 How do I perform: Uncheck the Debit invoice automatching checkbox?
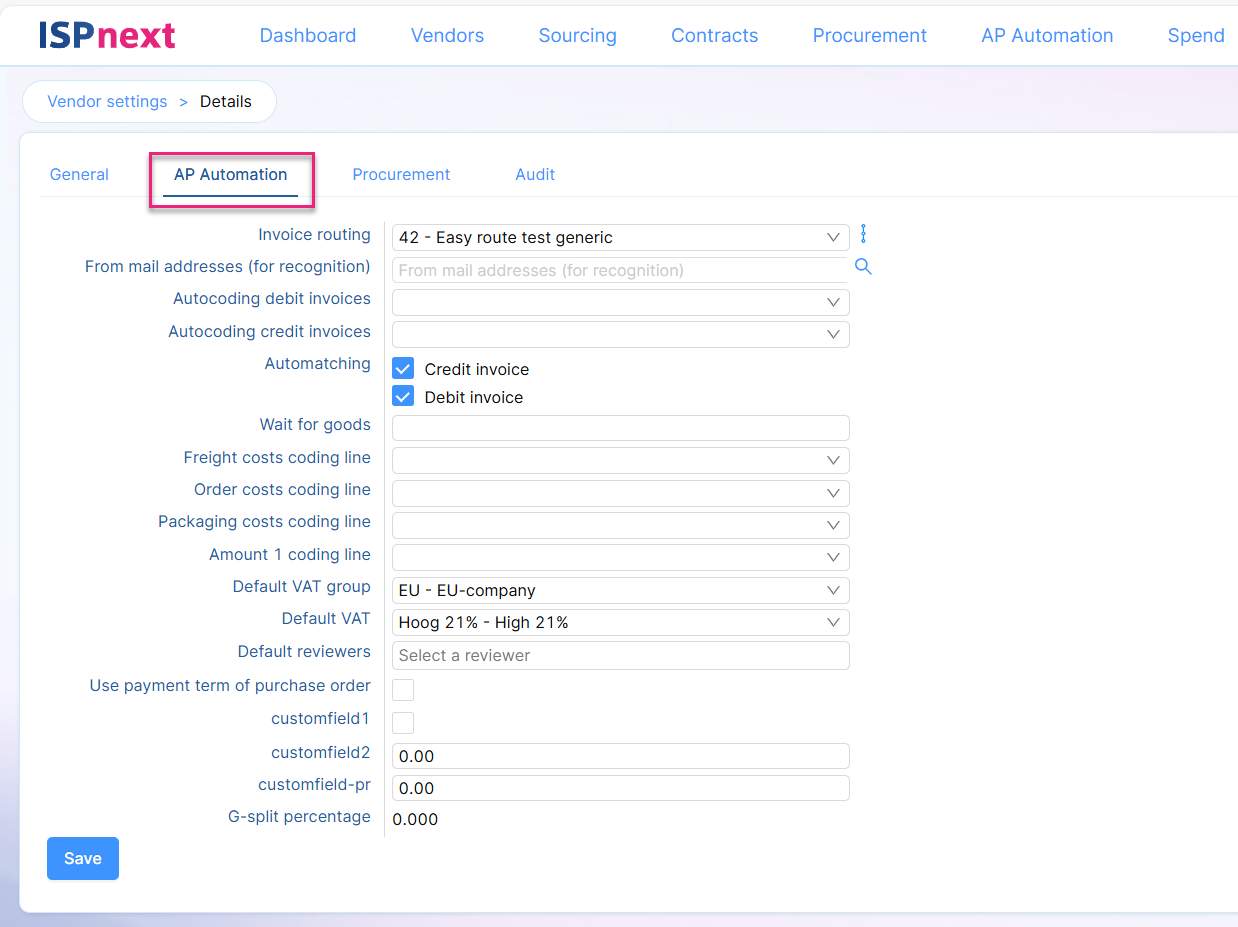click(x=403, y=397)
